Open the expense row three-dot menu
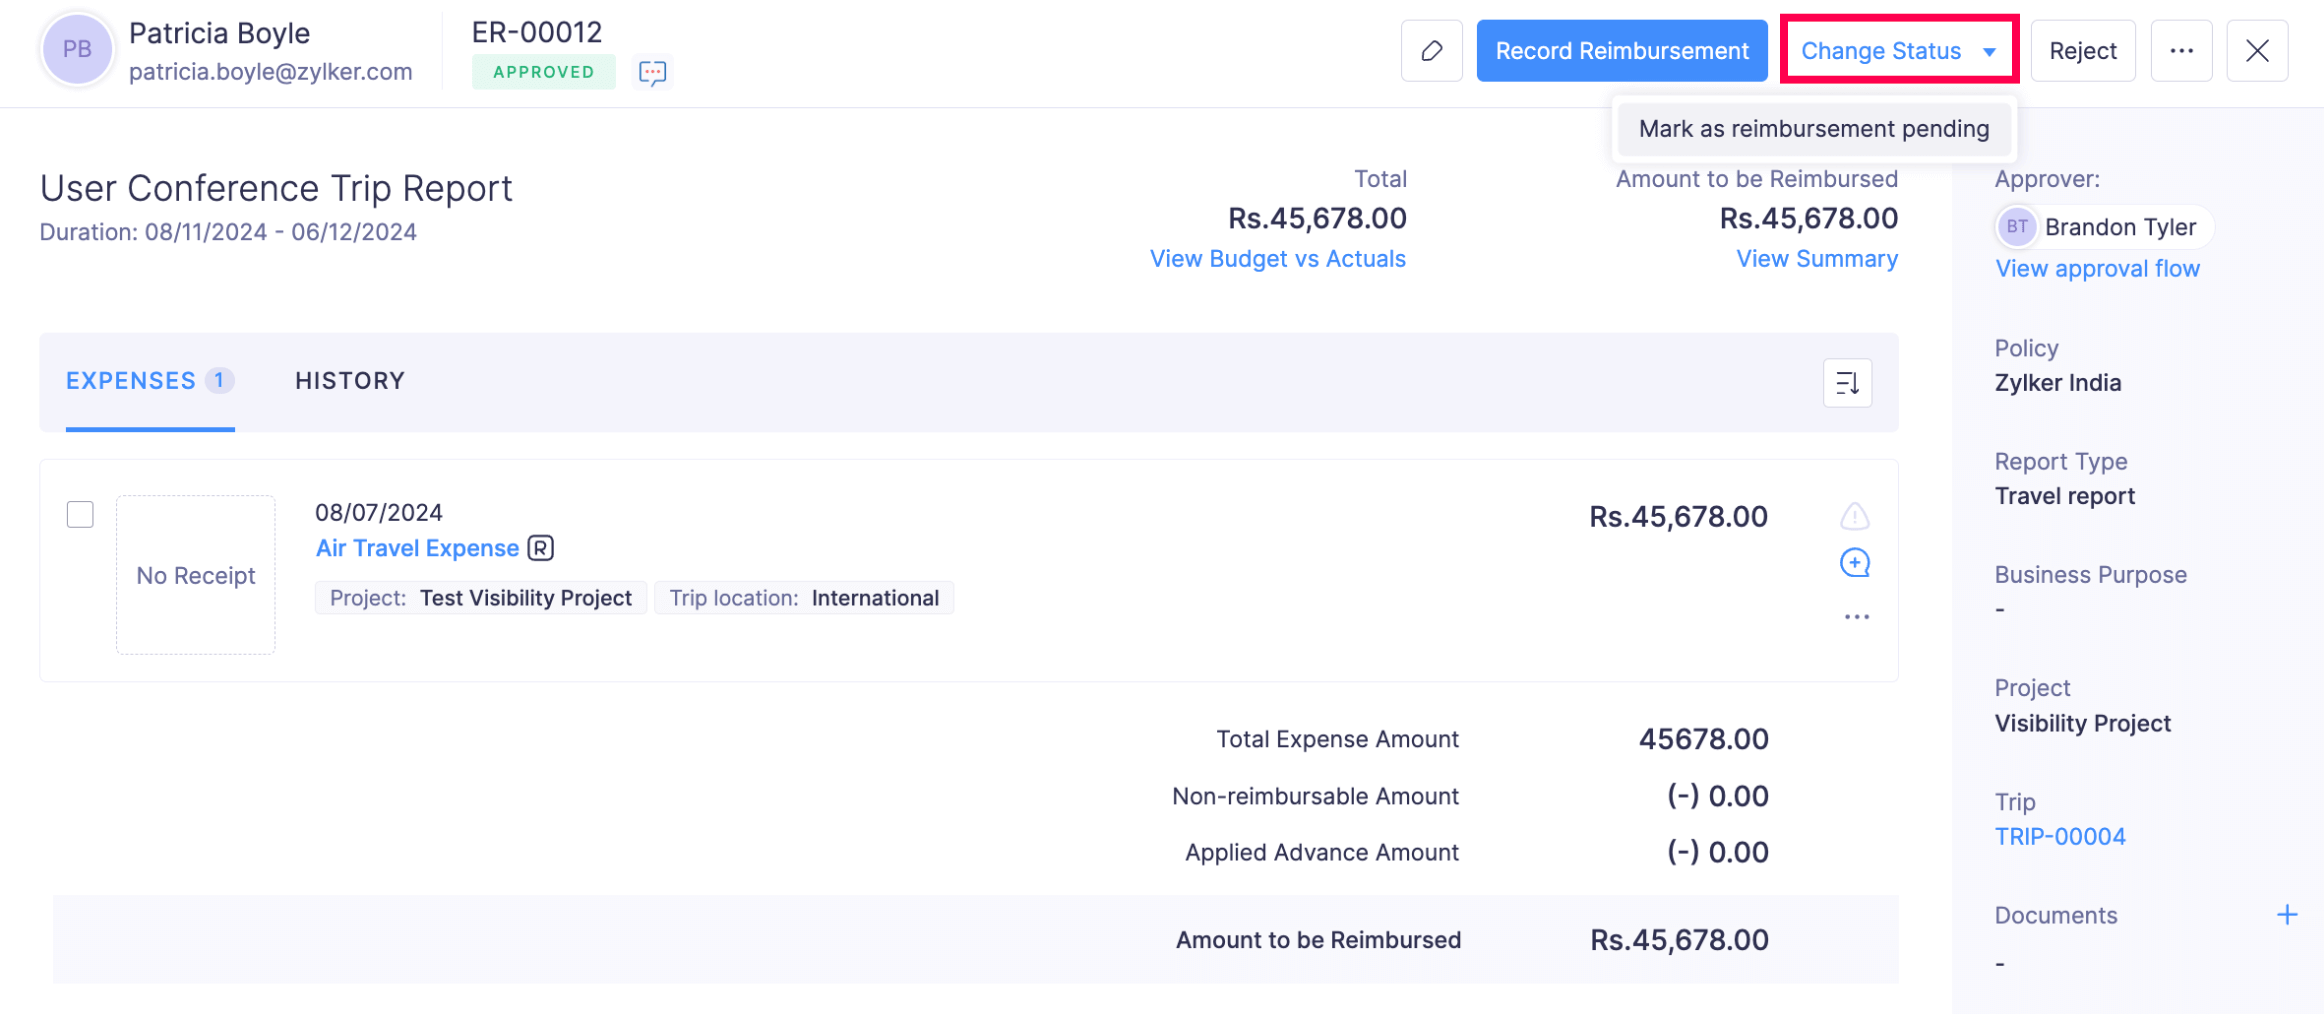 pos(1856,617)
